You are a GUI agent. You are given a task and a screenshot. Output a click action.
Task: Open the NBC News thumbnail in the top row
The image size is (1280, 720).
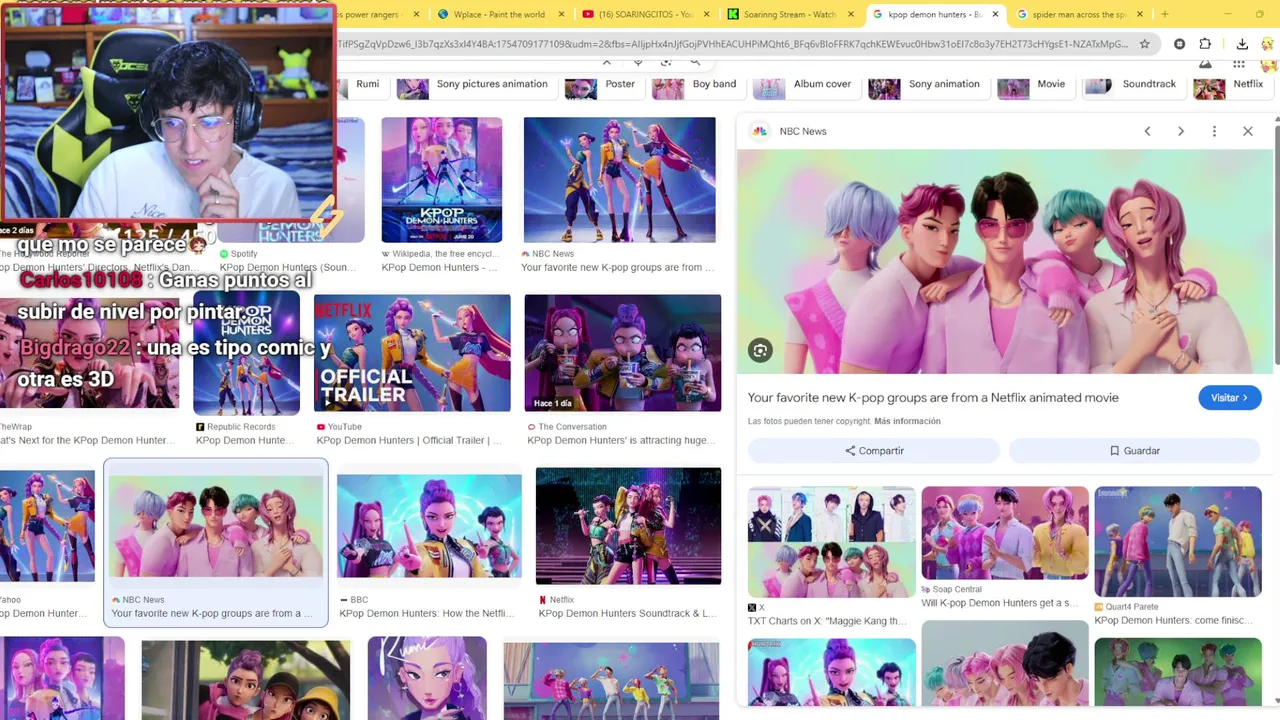coord(620,180)
